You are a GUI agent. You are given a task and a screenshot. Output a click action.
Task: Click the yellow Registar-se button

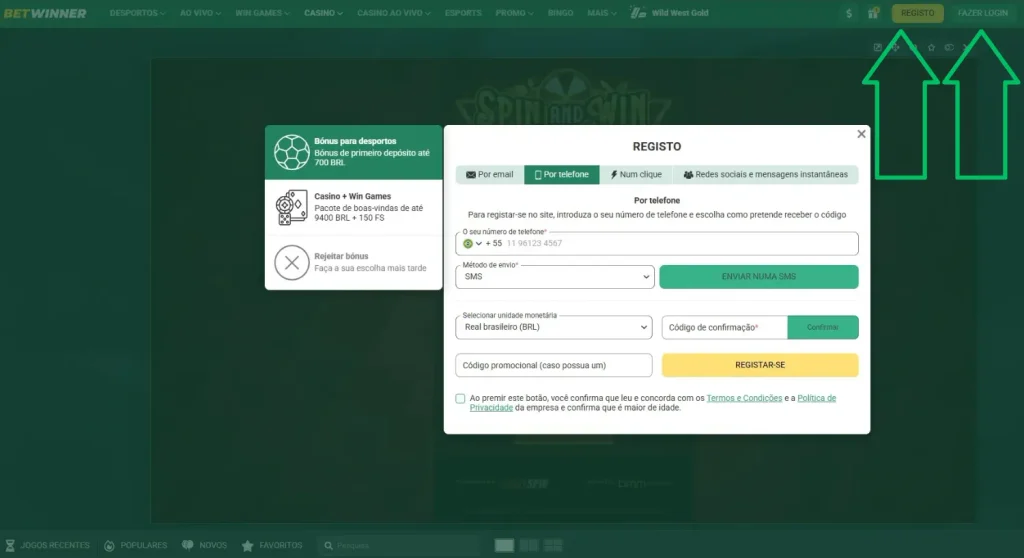(760, 365)
